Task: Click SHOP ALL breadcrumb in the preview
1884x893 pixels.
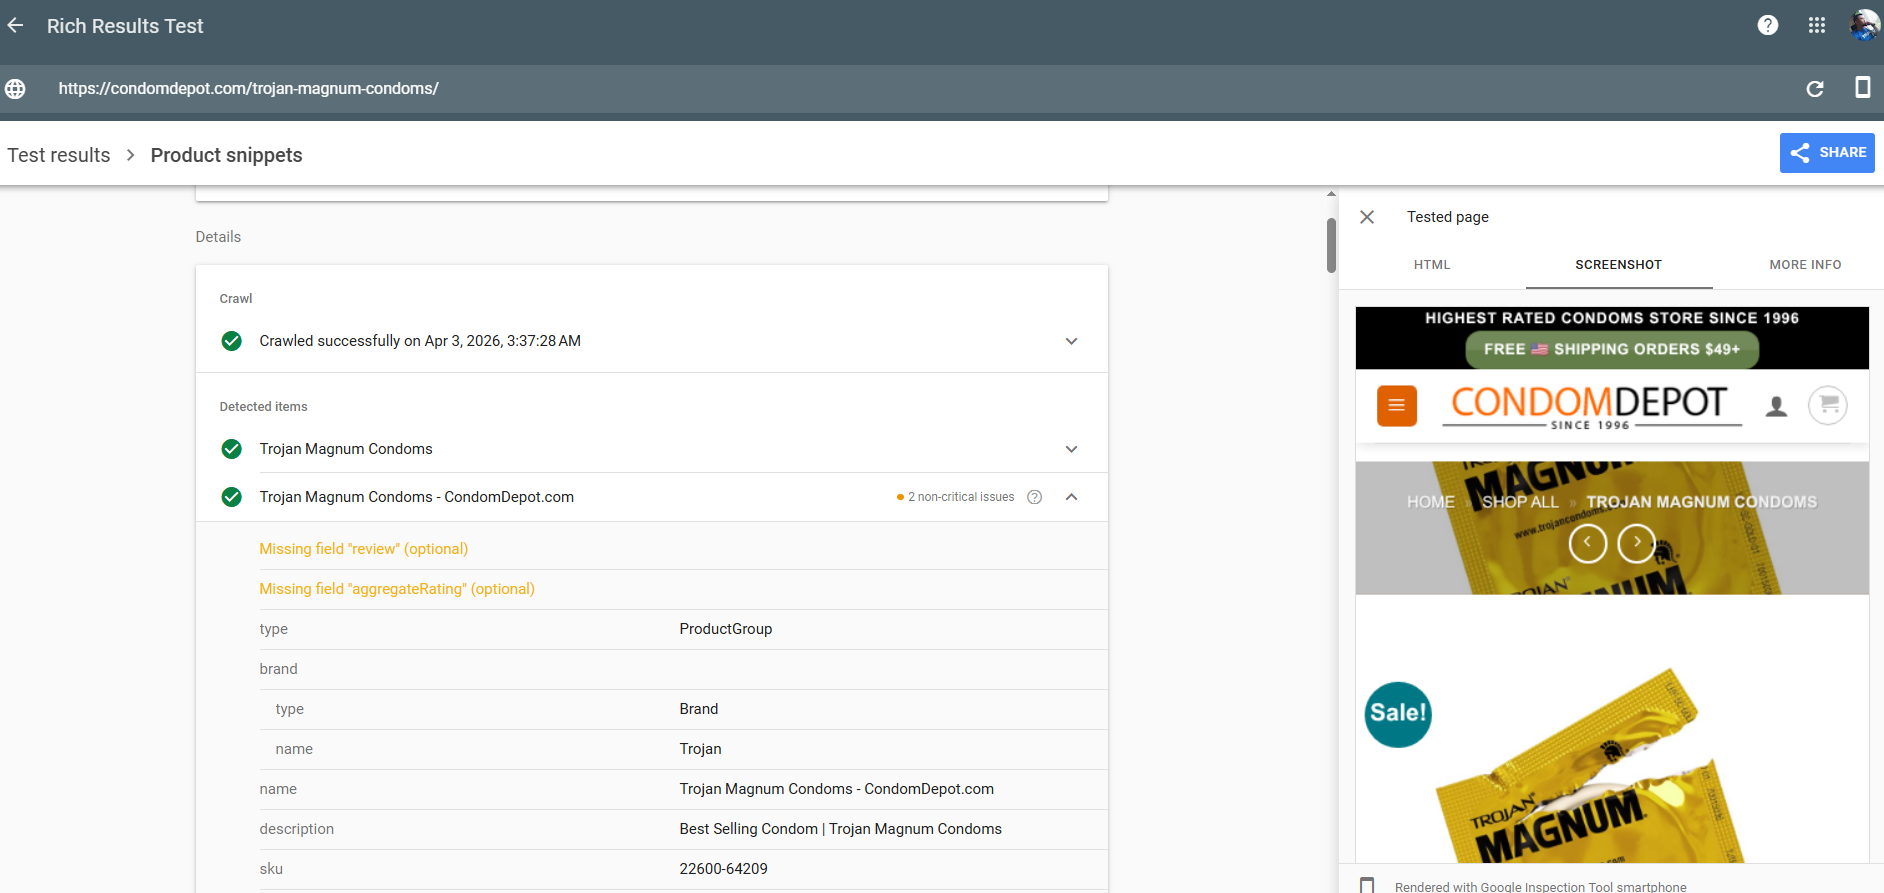Action: pyautogui.click(x=1520, y=502)
